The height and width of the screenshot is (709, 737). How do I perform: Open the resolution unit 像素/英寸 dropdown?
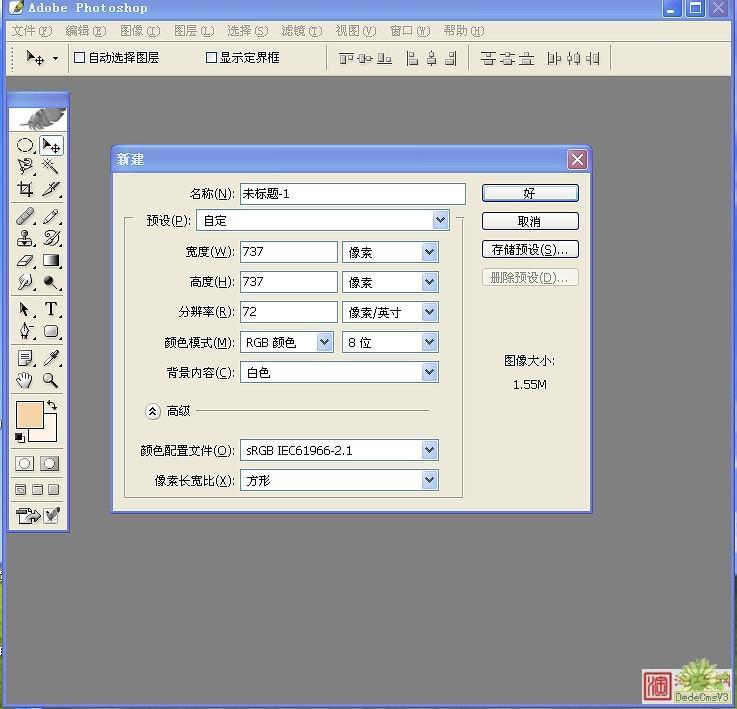click(429, 312)
